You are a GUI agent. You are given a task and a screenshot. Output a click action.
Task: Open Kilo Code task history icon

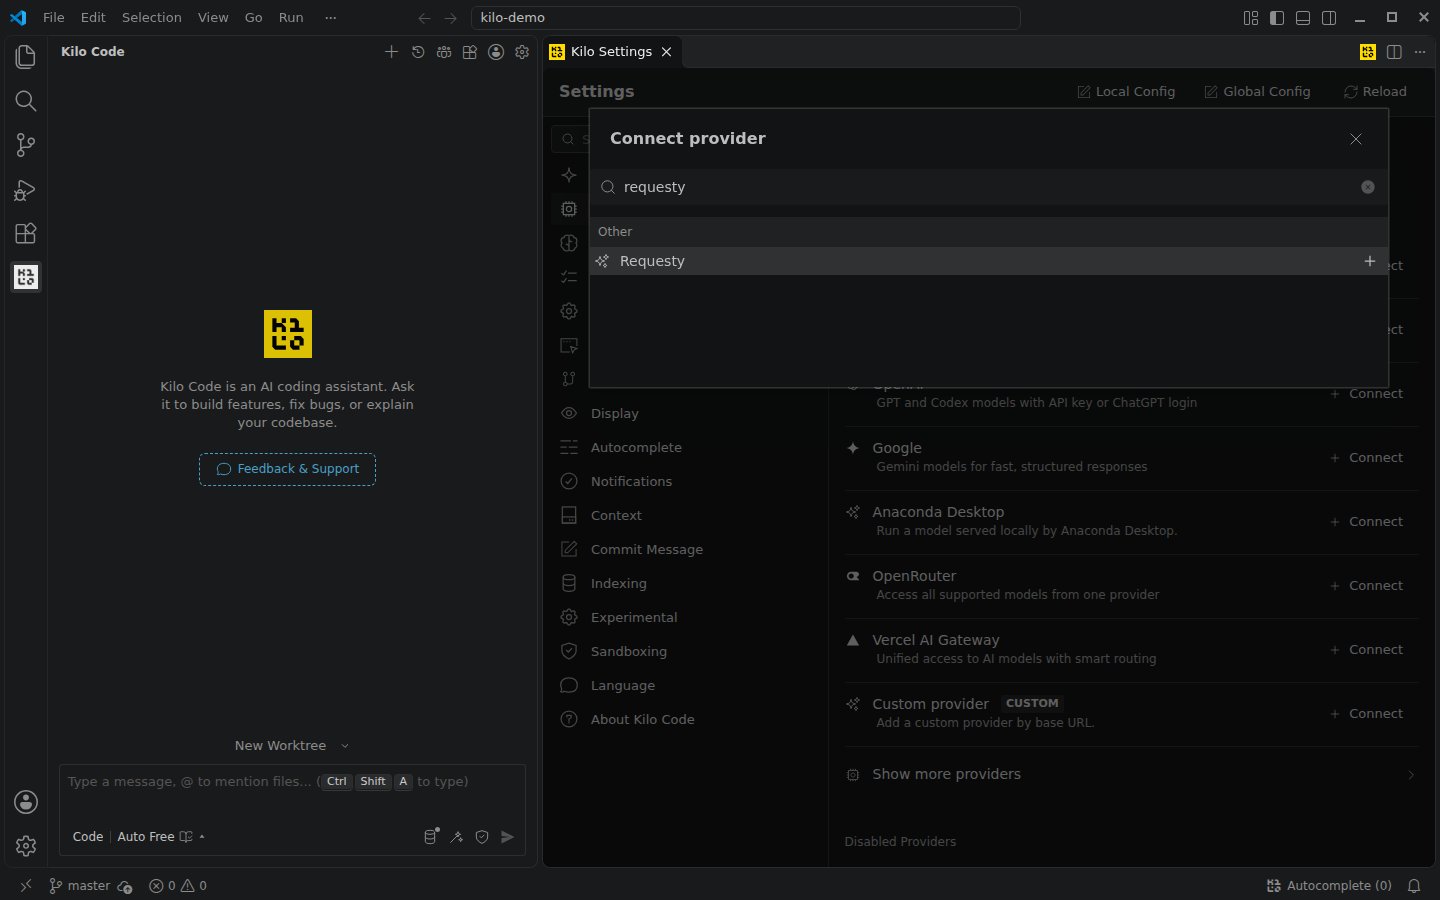click(x=418, y=52)
